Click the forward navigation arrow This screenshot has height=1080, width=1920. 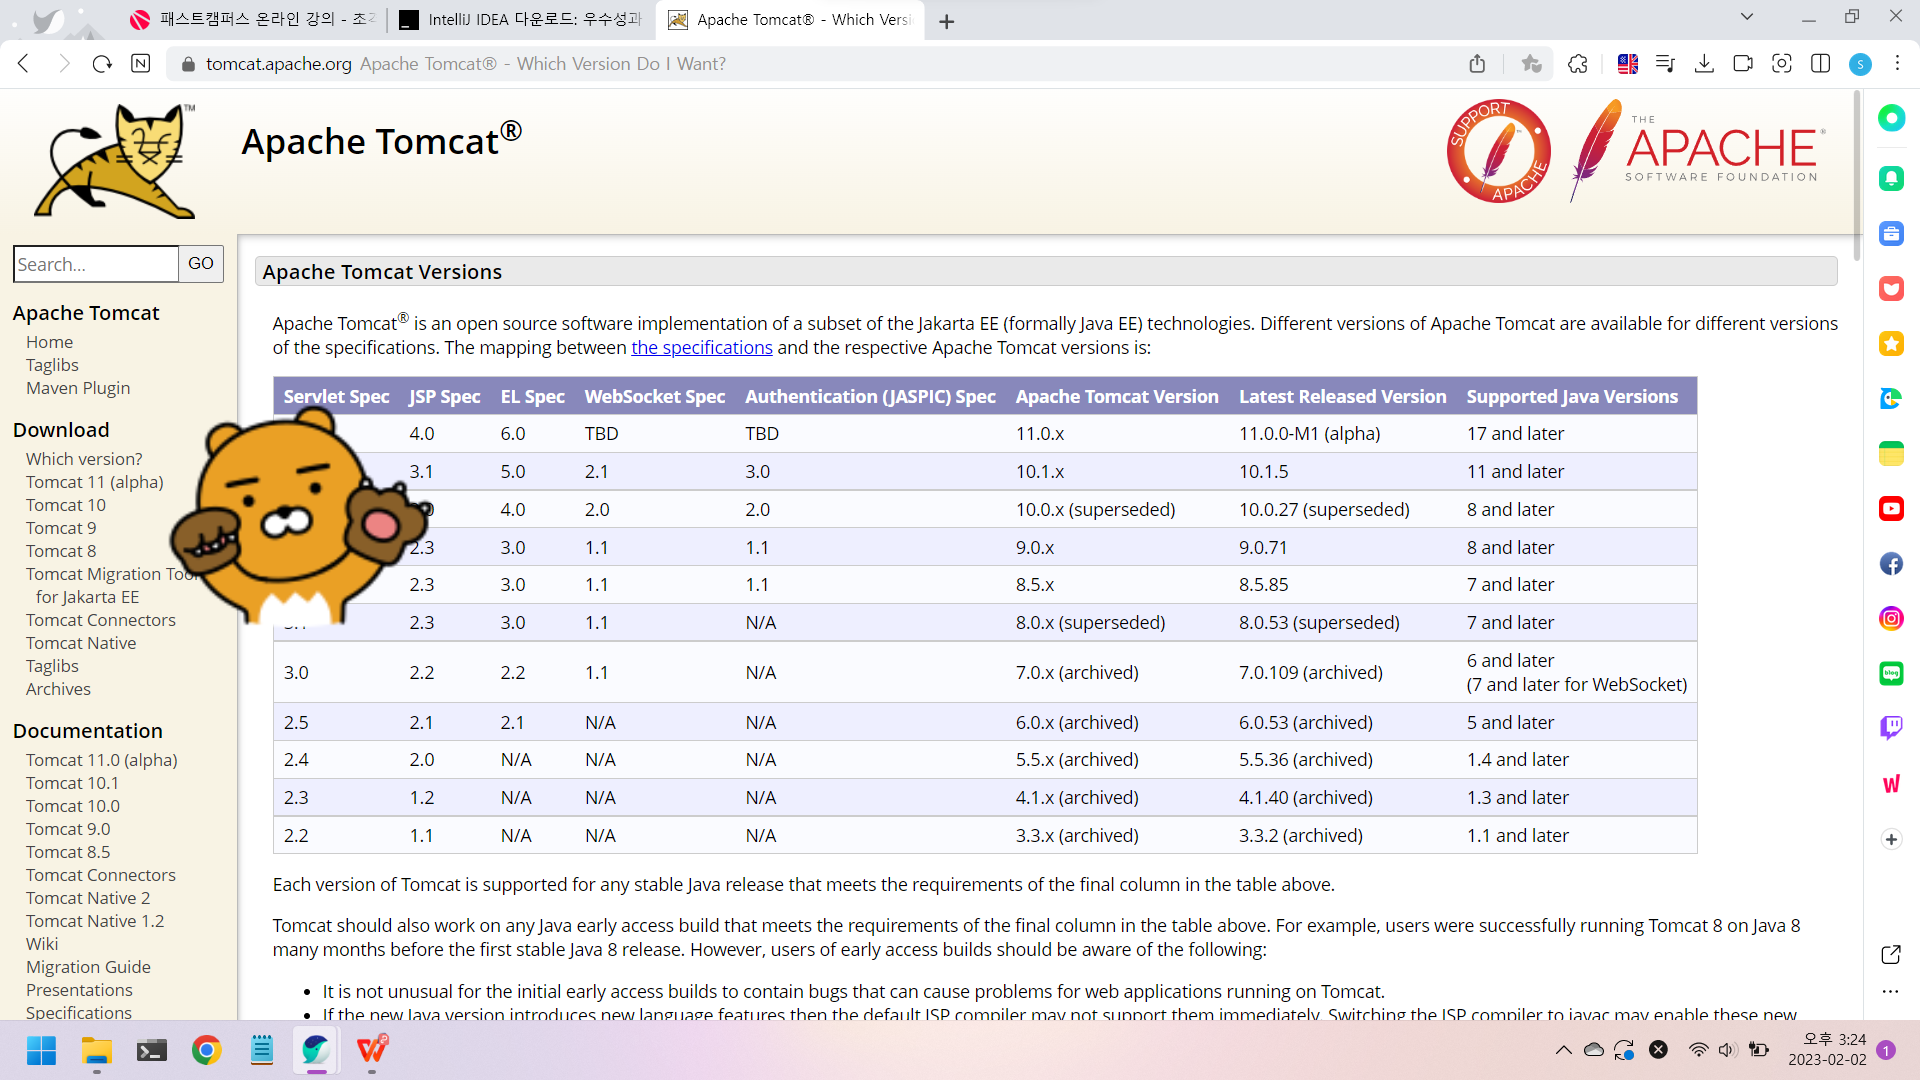coord(64,64)
